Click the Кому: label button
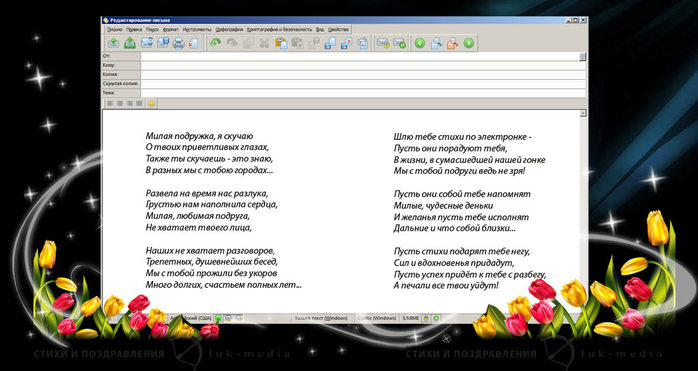 [x=122, y=65]
